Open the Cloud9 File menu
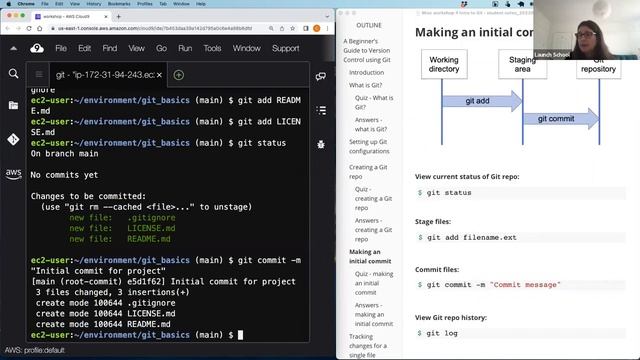Viewport: 640px width, 360px height. tap(61, 48)
